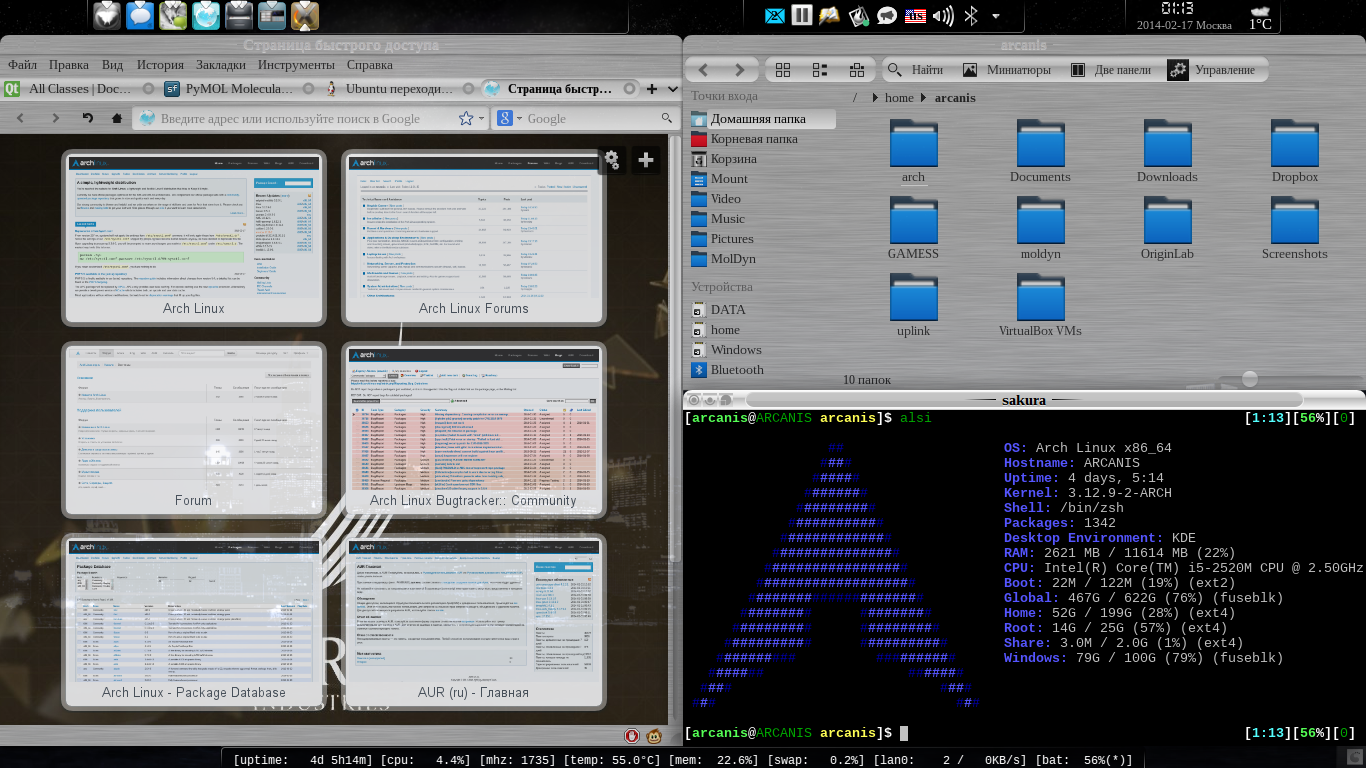This screenshot has height=768, width=1366.
Task: Switch file manager to details tree view
Action: coord(857,70)
